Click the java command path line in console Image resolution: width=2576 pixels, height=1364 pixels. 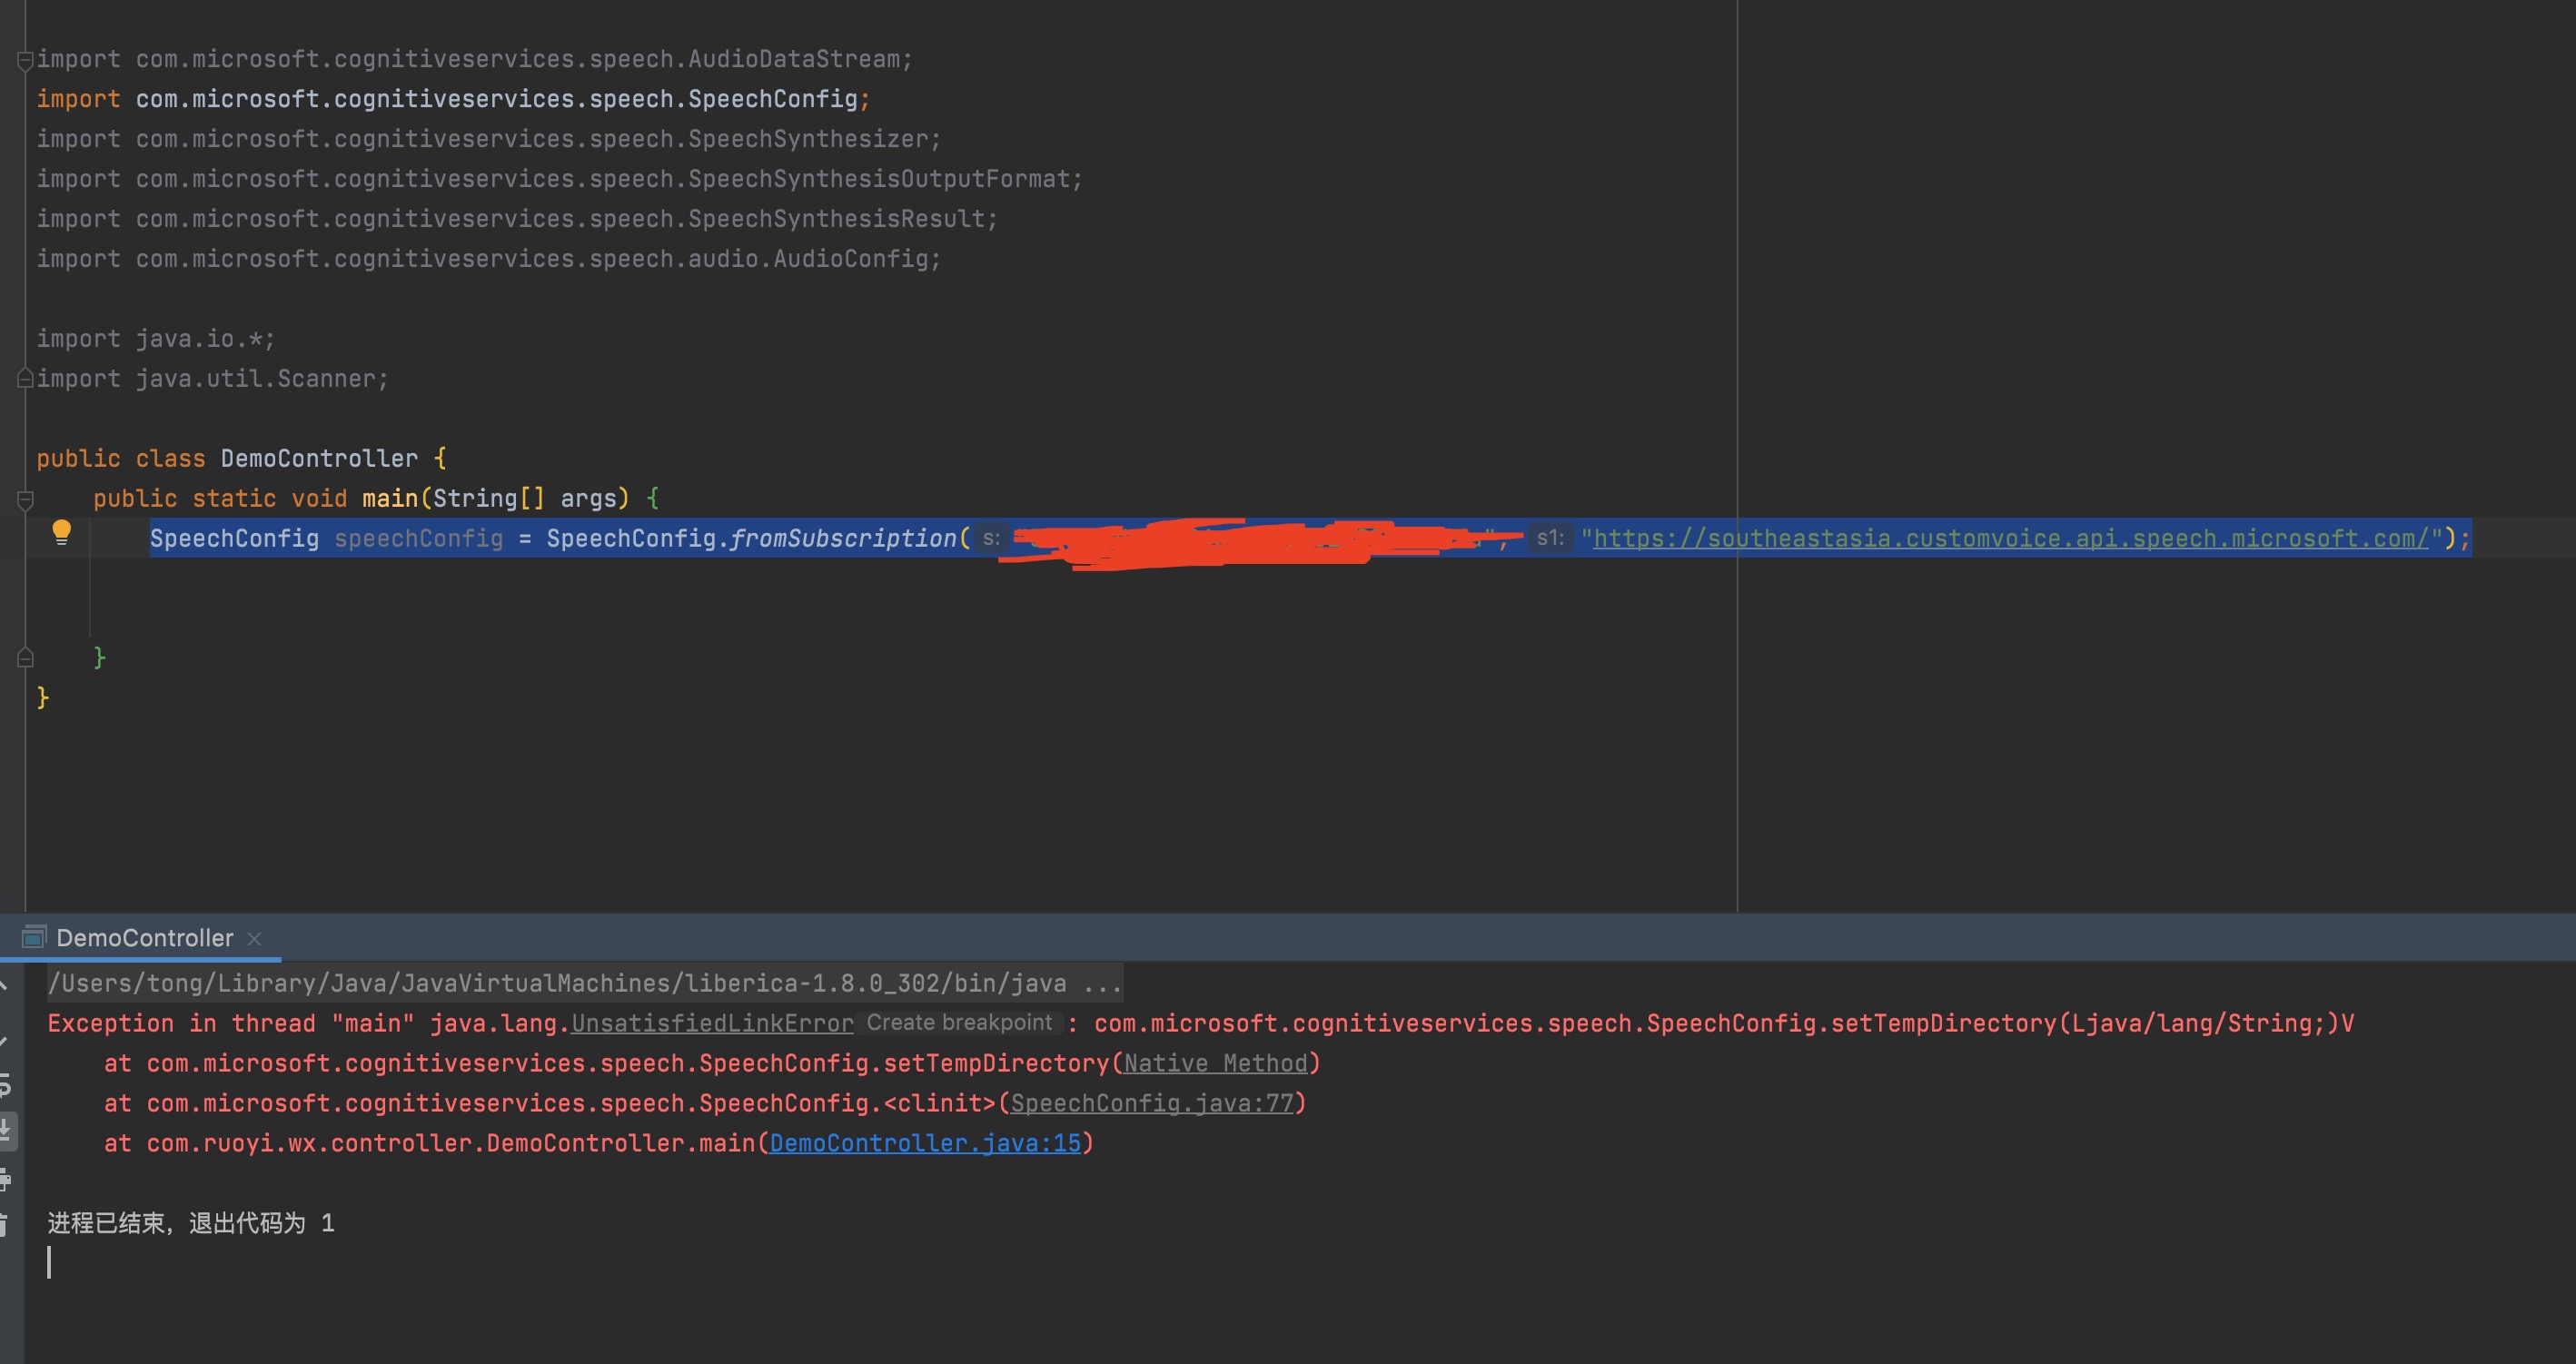coord(584,983)
